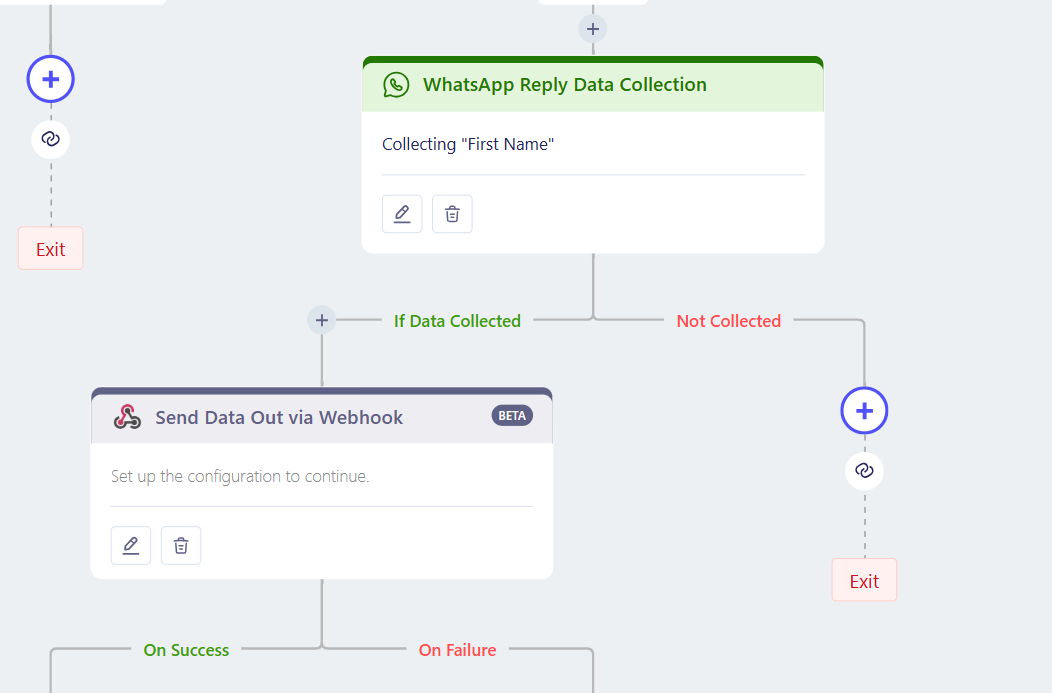The width and height of the screenshot is (1052, 693).
Task: Add step with blue plus under Not Collected
Action: (x=864, y=411)
